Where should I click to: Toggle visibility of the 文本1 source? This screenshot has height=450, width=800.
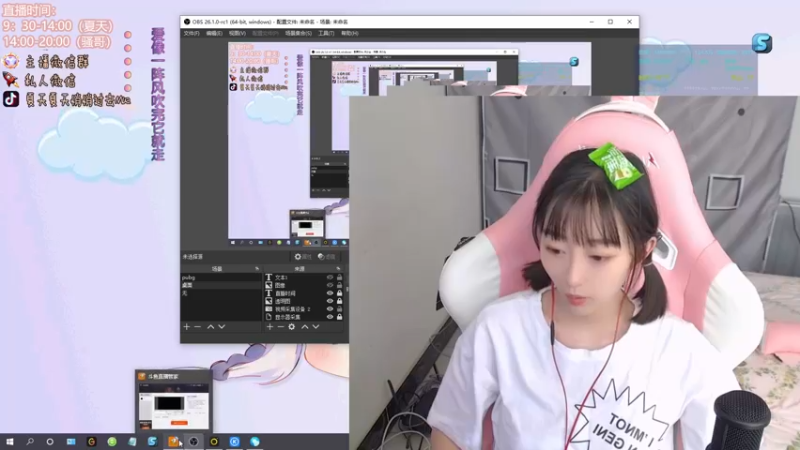[x=330, y=277]
